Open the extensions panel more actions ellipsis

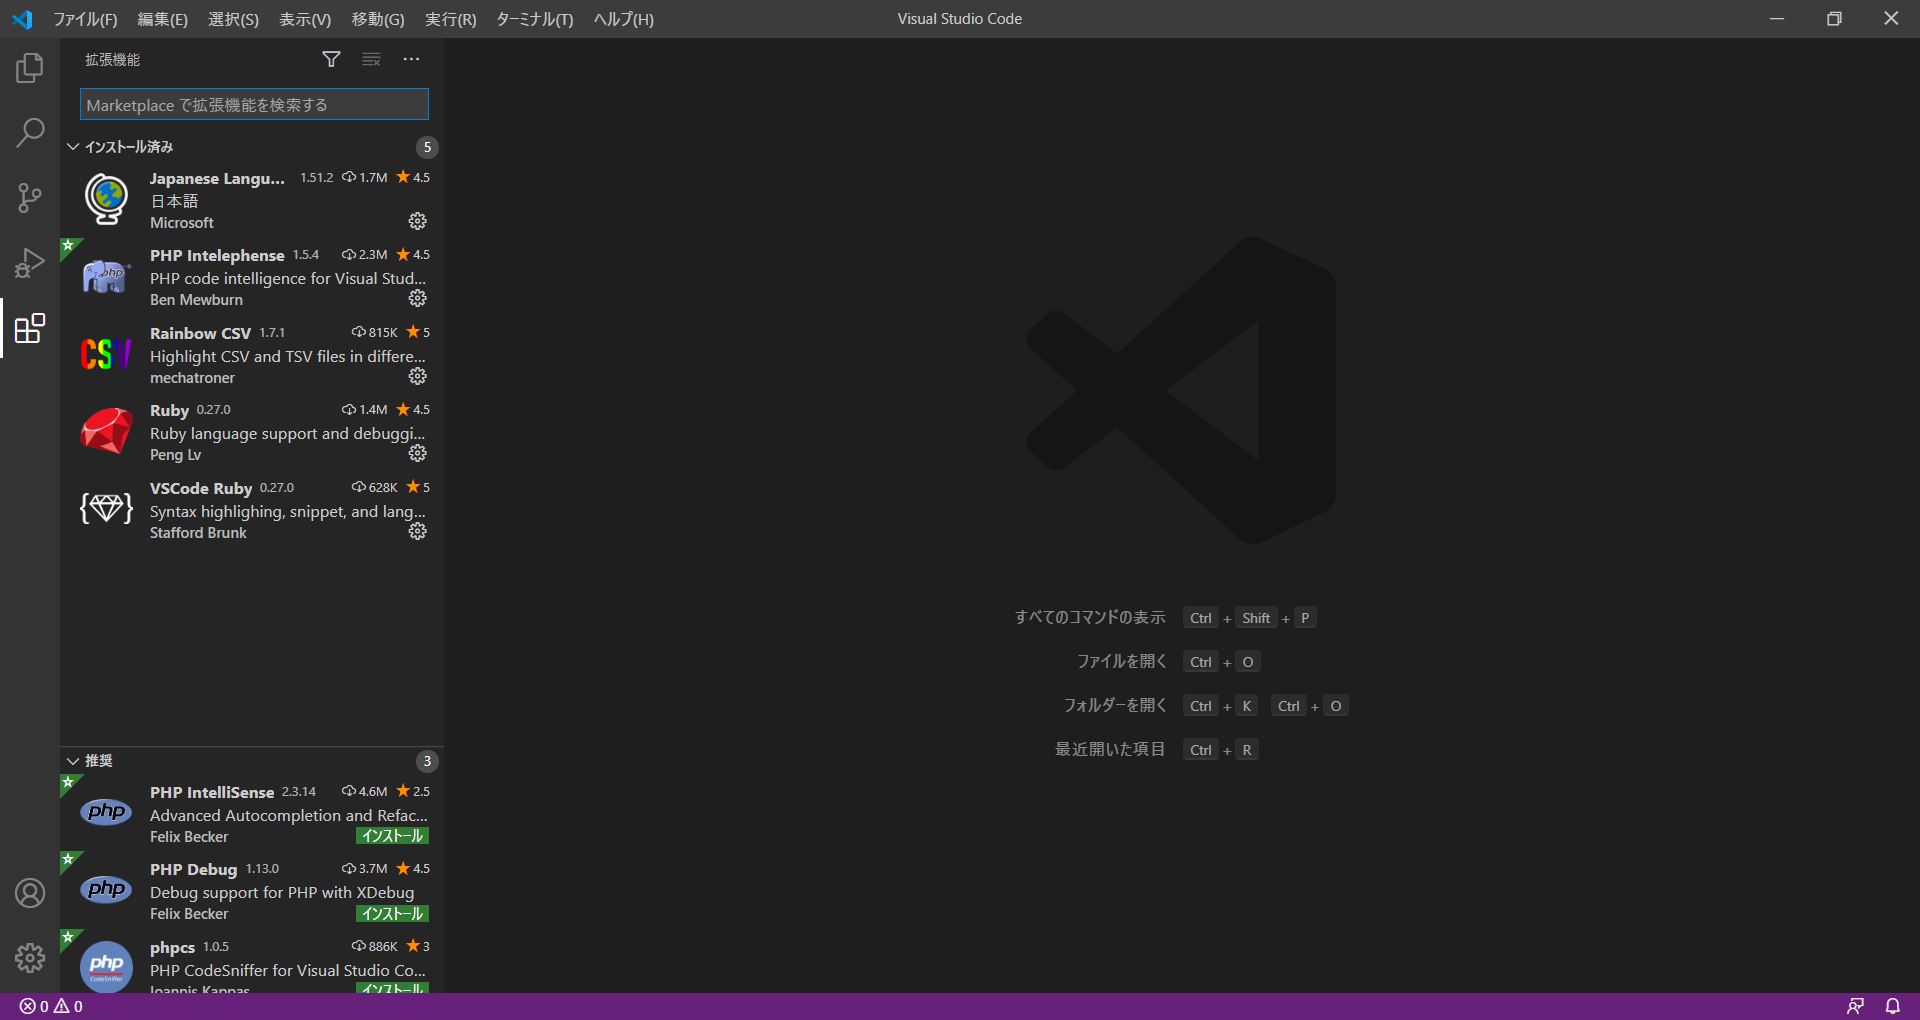point(411,60)
